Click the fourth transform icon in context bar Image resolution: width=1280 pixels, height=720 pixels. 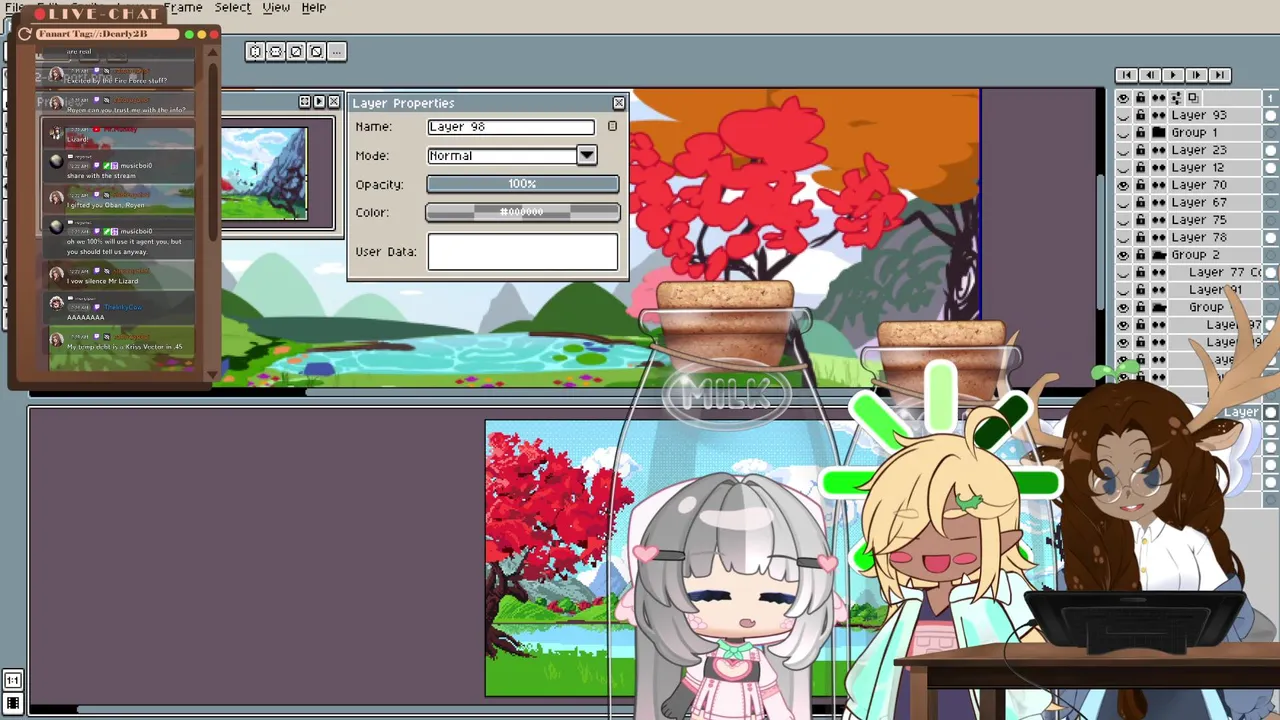(316, 51)
